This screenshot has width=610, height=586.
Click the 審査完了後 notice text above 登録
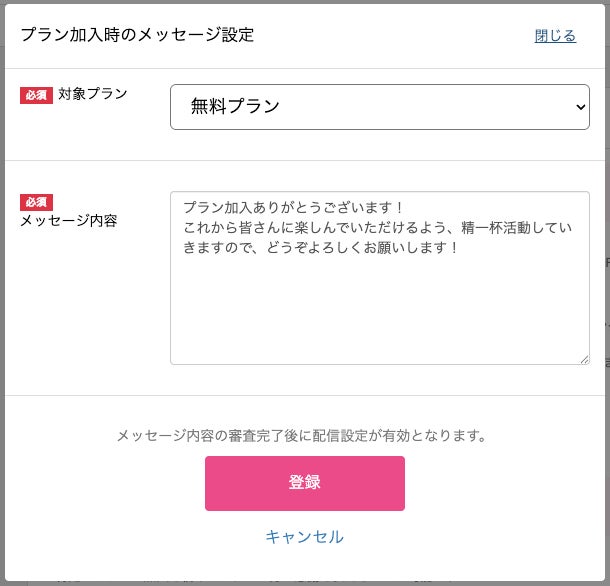pyautogui.click(x=301, y=435)
